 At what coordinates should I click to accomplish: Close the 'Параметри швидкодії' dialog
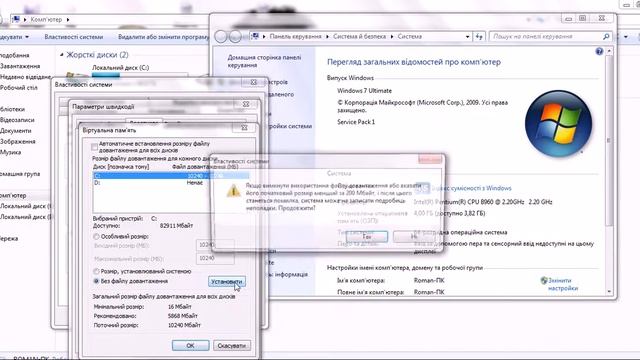pos(246,104)
